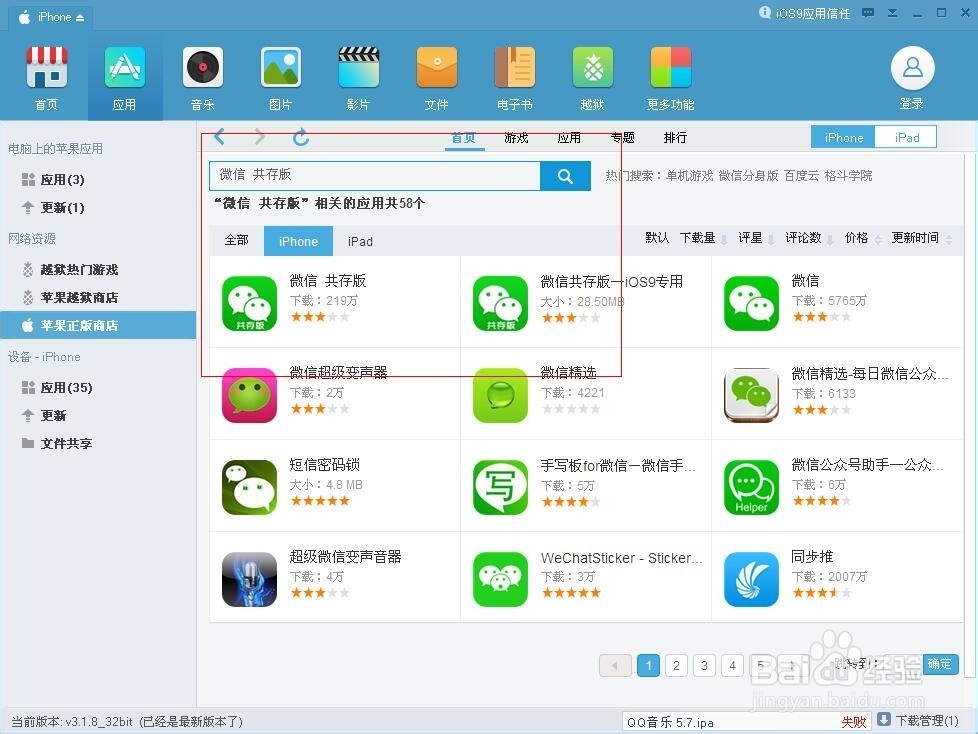Go to results page 3

click(x=704, y=665)
